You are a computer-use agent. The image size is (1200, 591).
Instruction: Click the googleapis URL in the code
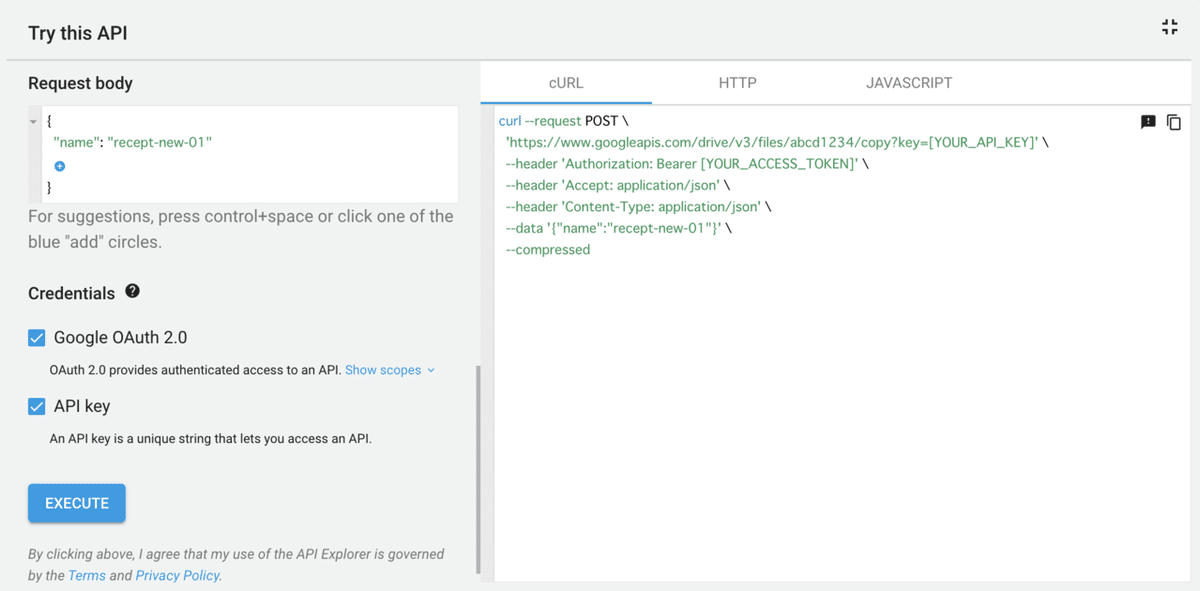coord(770,143)
